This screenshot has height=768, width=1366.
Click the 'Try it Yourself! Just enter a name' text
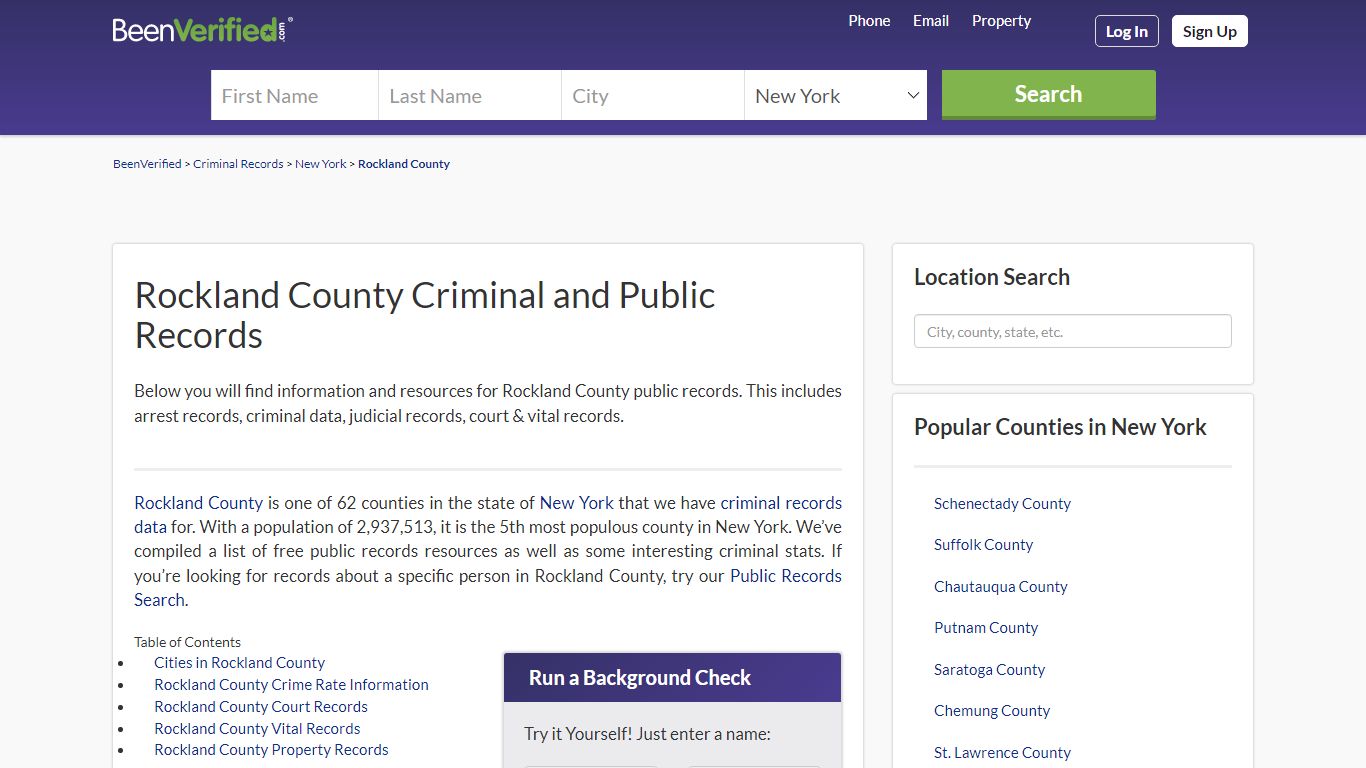tap(647, 734)
